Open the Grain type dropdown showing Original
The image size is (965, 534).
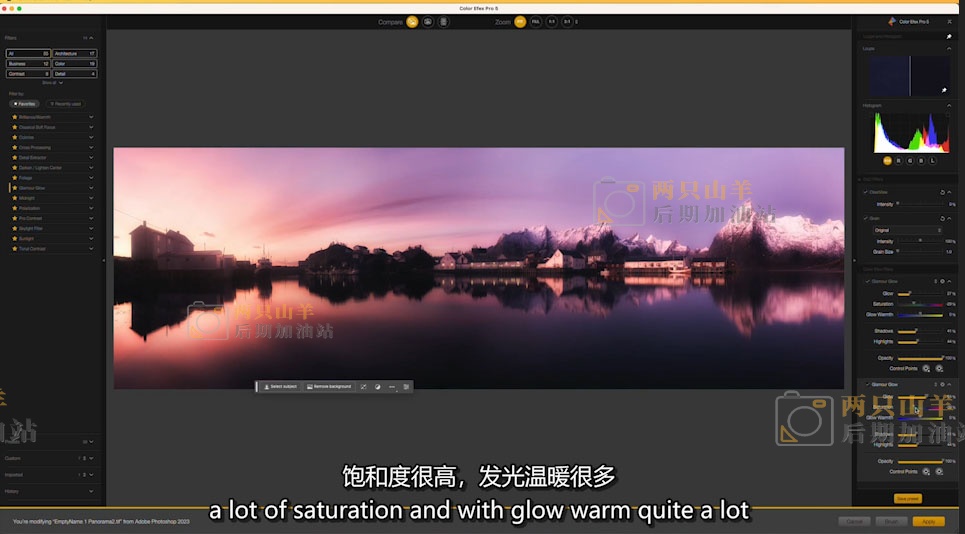point(907,230)
